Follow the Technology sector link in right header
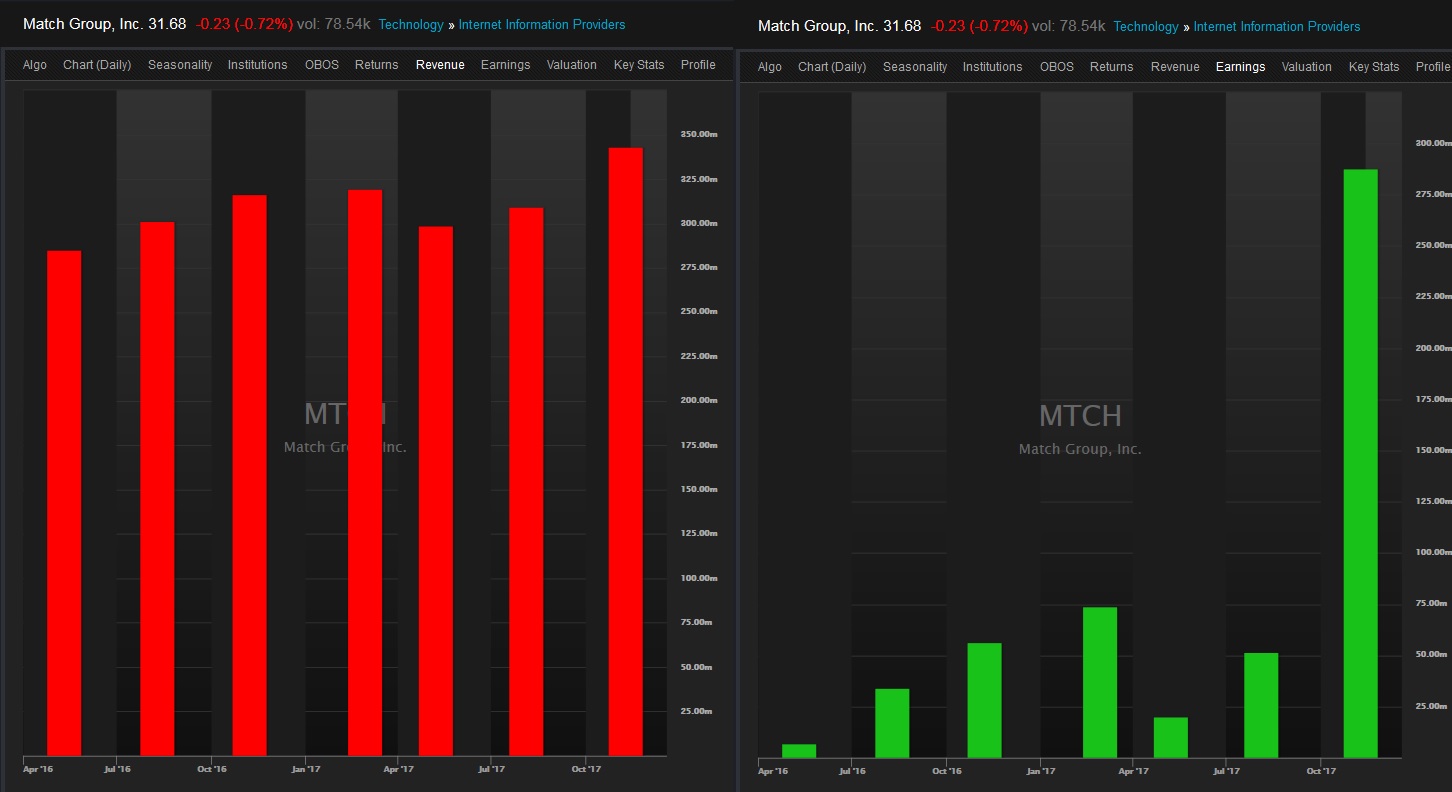The height and width of the screenshot is (792, 1452). pyautogui.click(x=1146, y=26)
